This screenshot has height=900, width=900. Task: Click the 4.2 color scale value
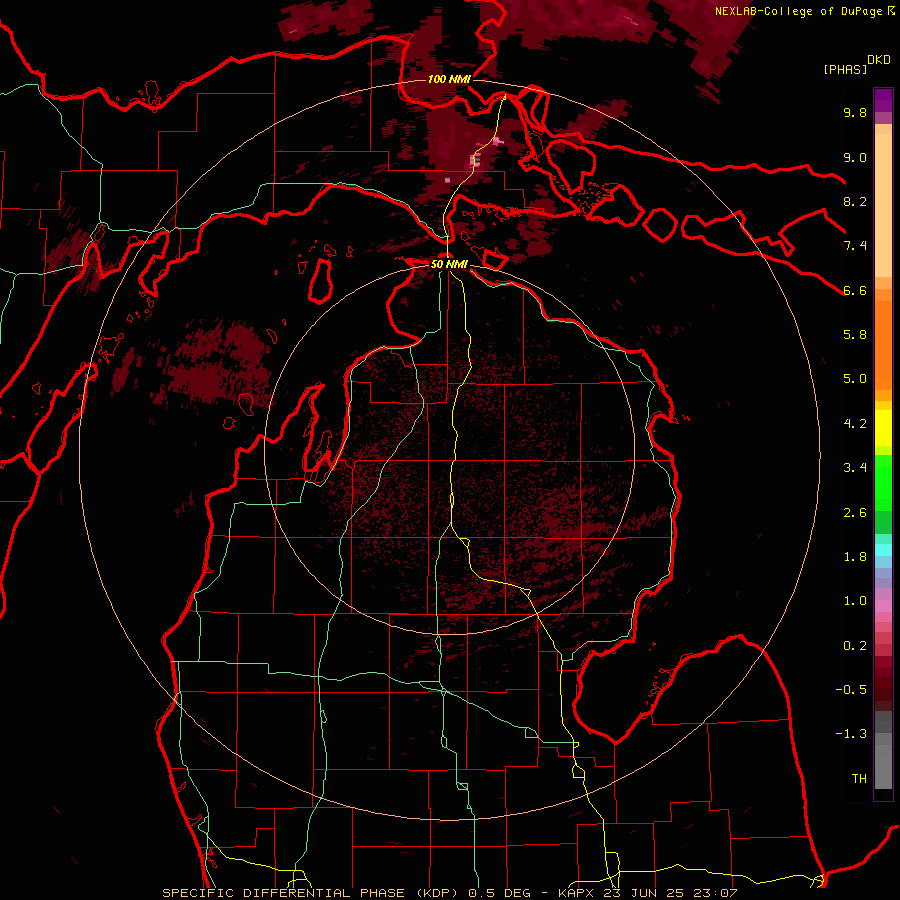[x=855, y=424]
